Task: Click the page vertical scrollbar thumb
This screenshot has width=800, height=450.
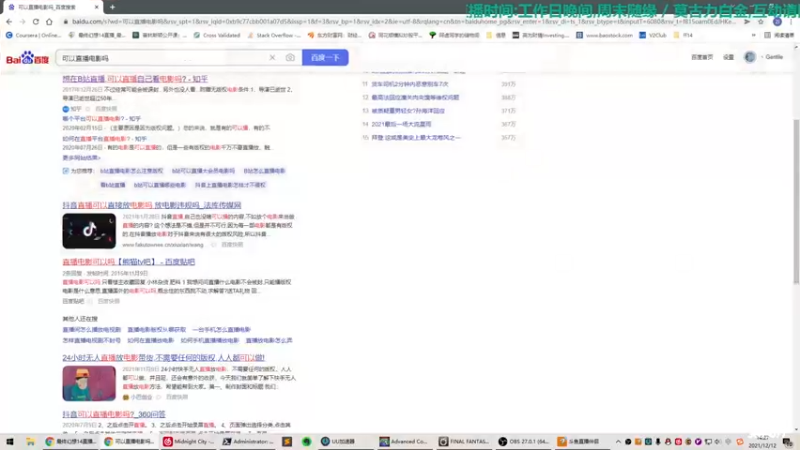Action: (796, 202)
